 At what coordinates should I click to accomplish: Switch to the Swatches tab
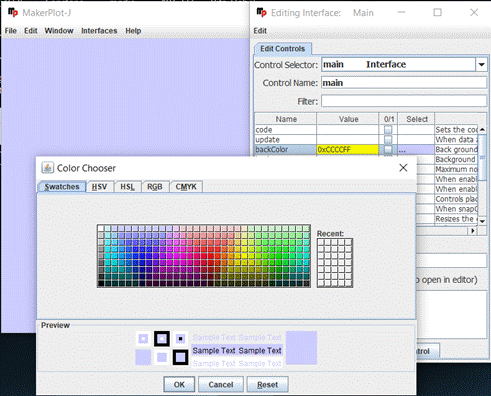62,187
